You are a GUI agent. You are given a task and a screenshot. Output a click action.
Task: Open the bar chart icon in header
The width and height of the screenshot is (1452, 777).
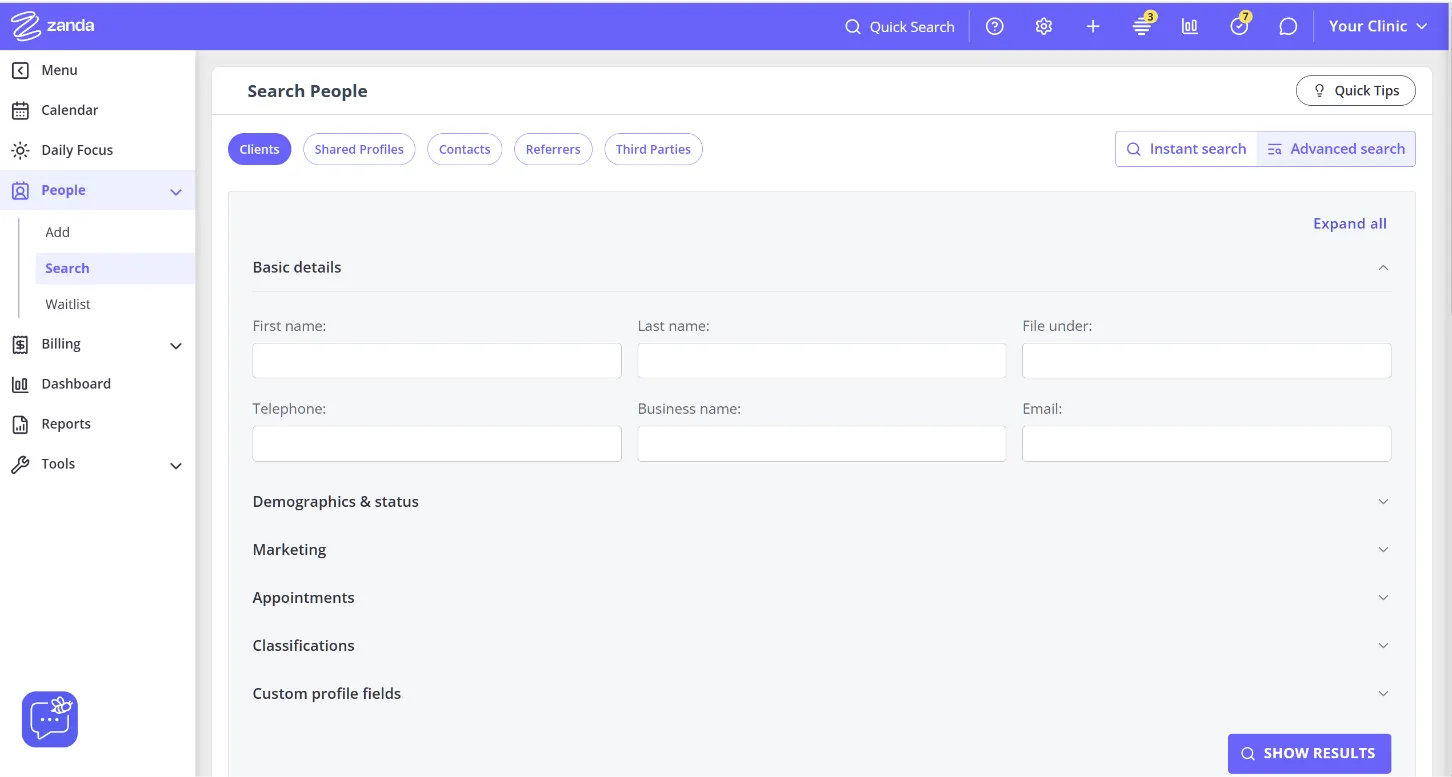(1190, 27)
